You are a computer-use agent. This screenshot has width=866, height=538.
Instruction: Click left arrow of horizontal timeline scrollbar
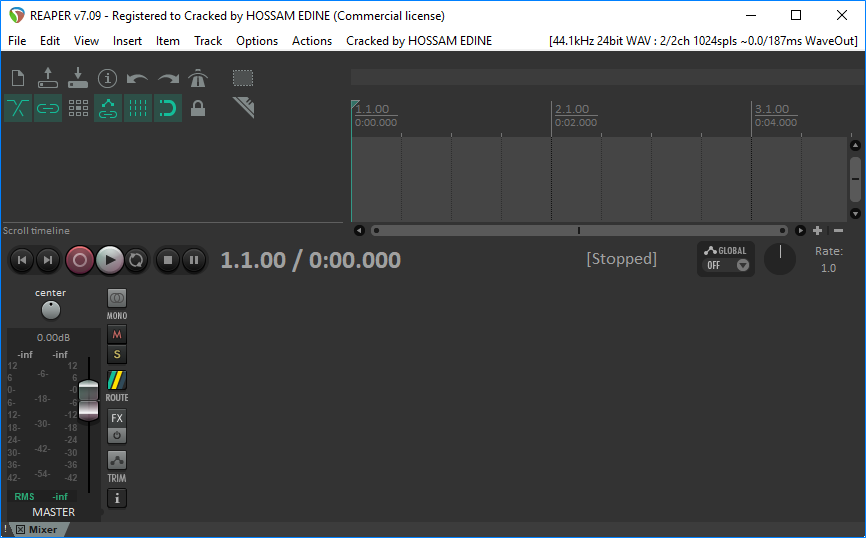tap(359, 230)
